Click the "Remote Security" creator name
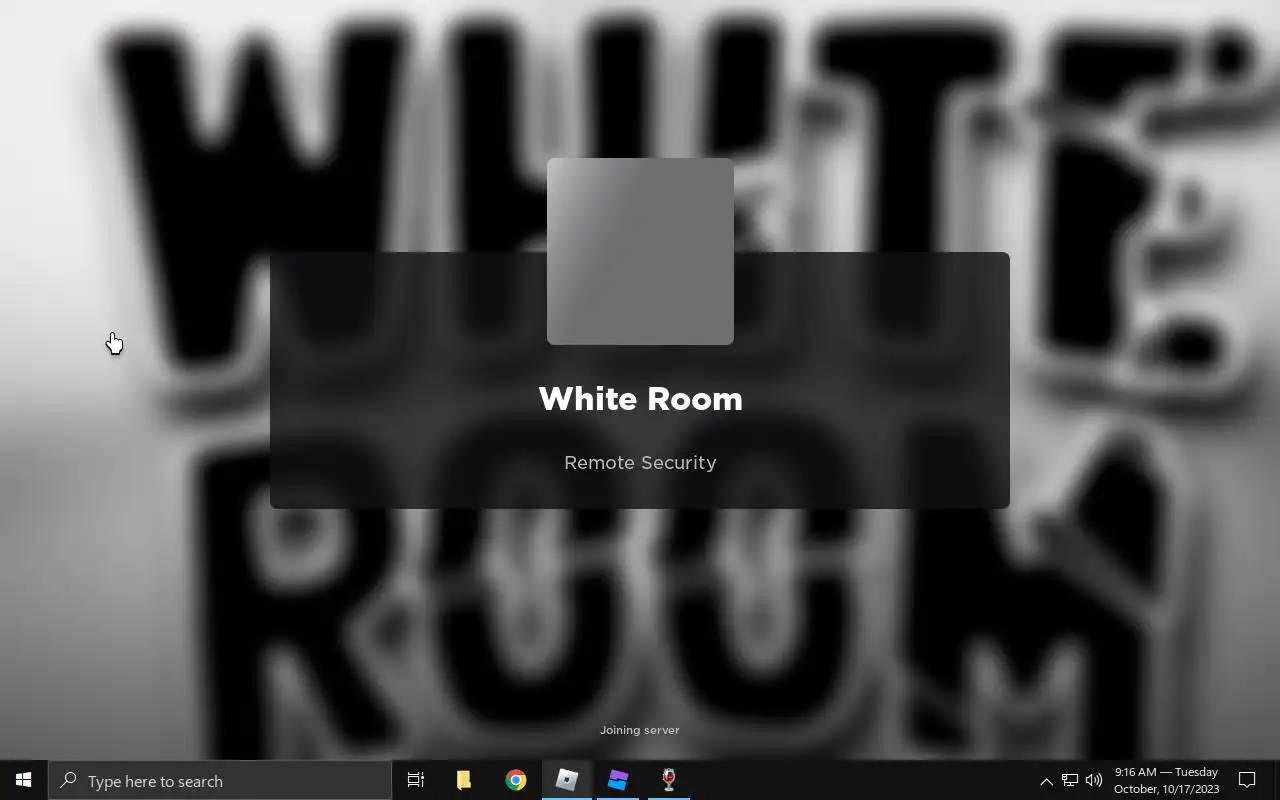This screenshot has width=1280, height=800. tap(640, 463)
